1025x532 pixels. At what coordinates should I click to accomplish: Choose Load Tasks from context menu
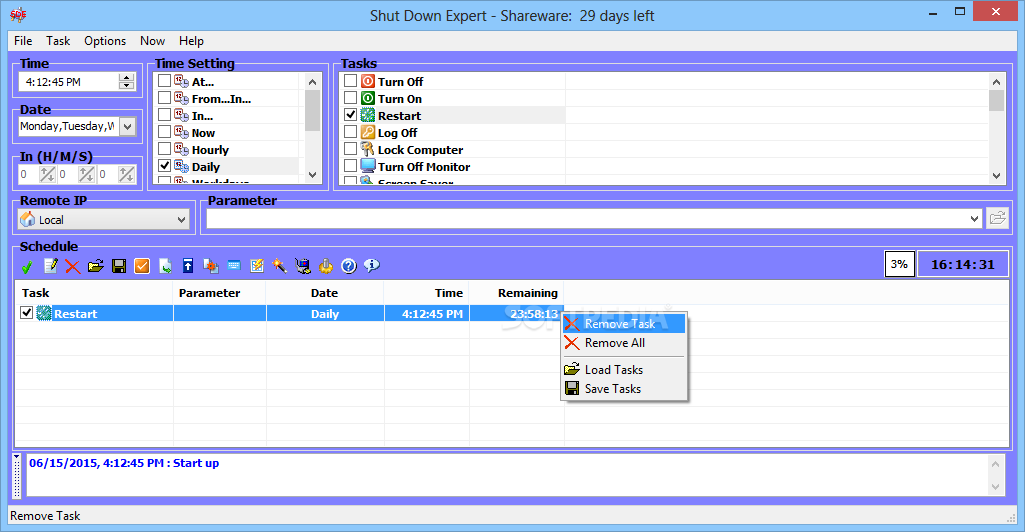coord(624,369)
